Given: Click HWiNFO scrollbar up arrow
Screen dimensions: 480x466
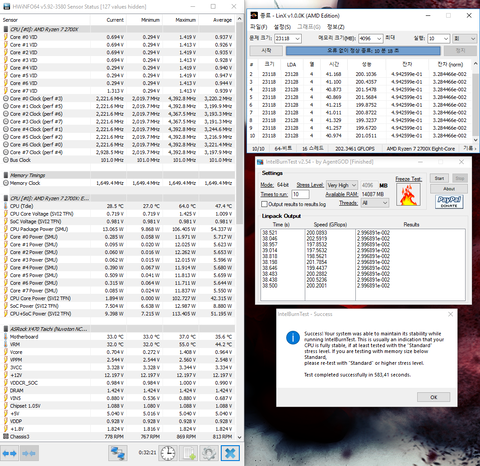Looking at the screenshot, I should point(239,19).
